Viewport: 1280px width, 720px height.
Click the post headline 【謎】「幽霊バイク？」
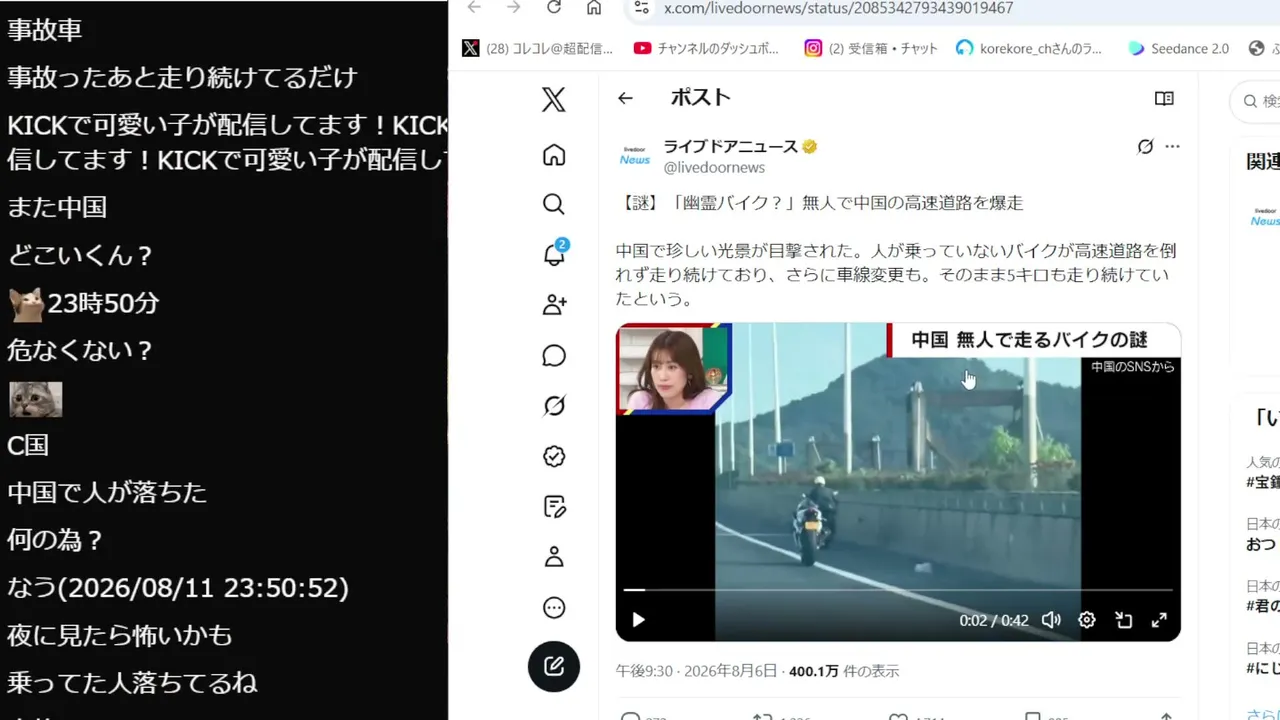tap(819, 203)
